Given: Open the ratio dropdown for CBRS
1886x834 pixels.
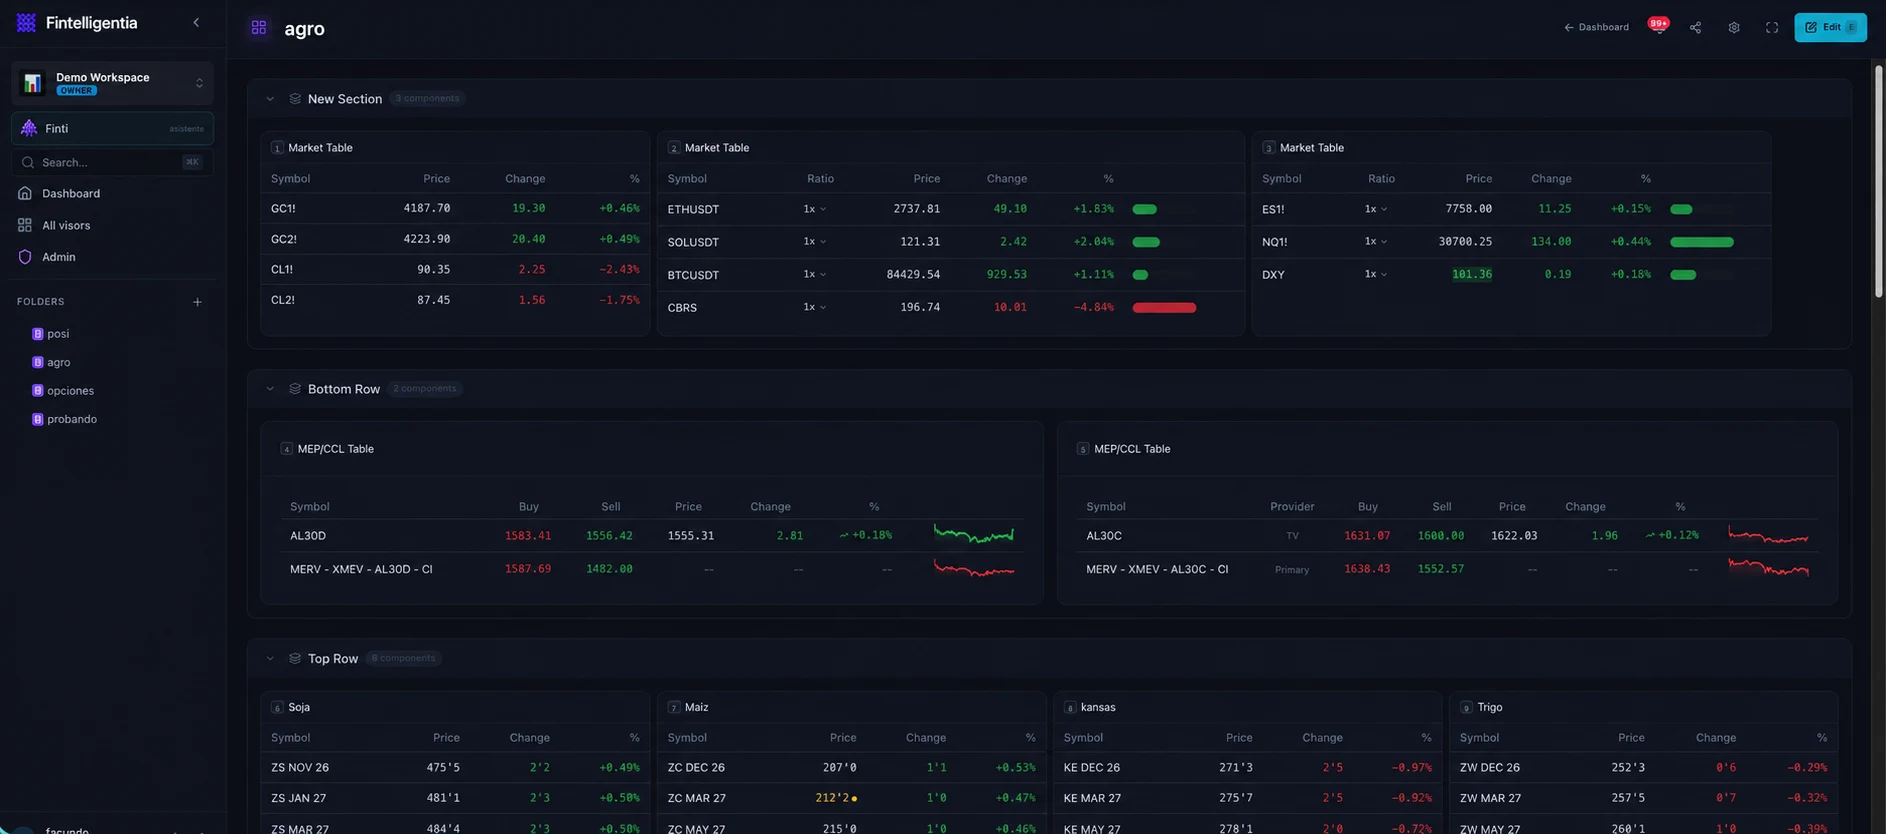Looking at the screenshot, I should click(814, 308).
